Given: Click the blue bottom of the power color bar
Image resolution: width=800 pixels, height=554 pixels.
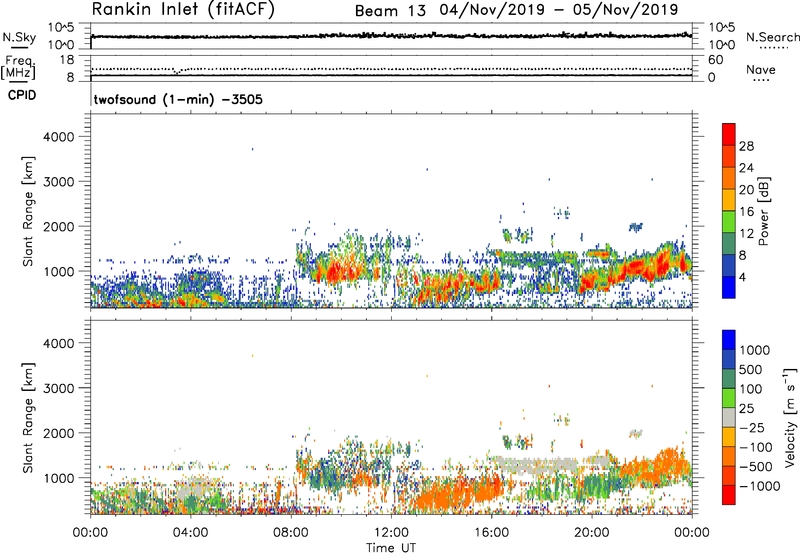Looking at the screenshot, I should click(729, 287).
